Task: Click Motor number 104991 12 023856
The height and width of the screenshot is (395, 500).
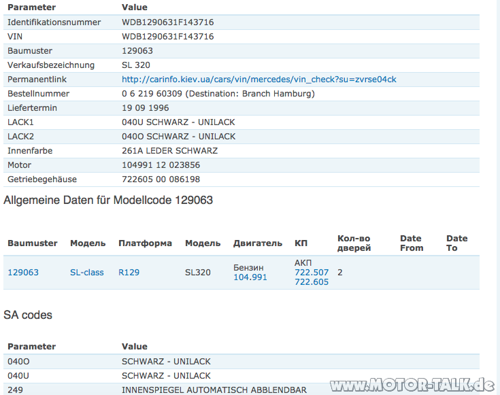Action: [x=161, y=165]
